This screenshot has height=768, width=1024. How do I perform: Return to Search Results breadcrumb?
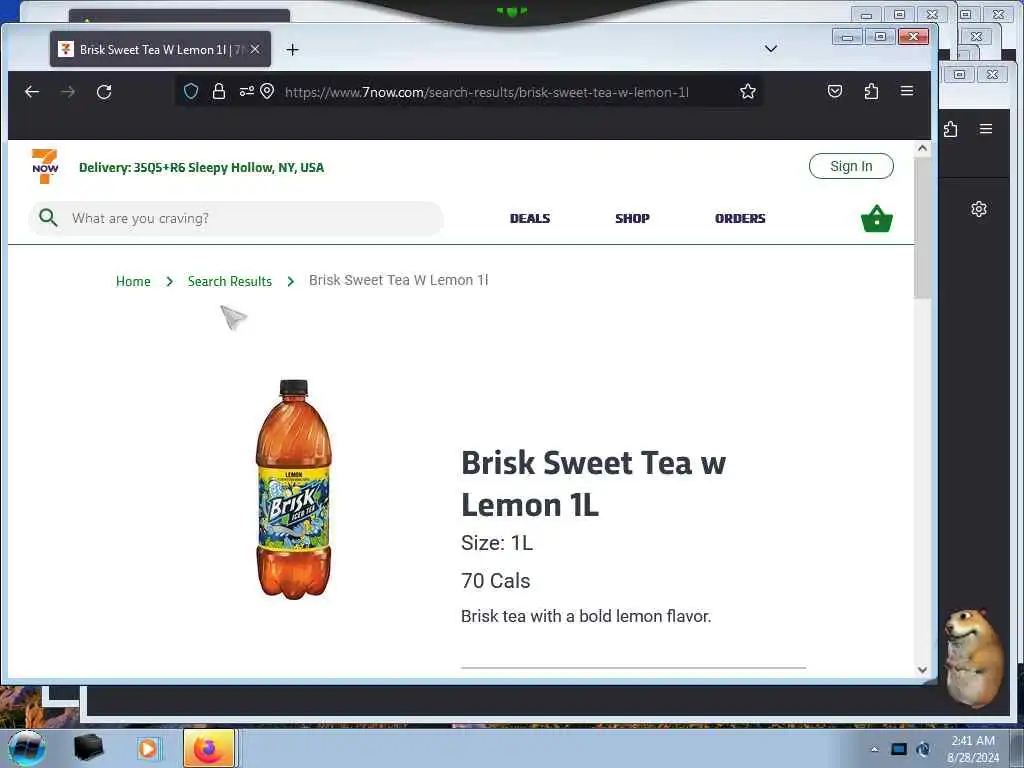(x=230, y=281)
